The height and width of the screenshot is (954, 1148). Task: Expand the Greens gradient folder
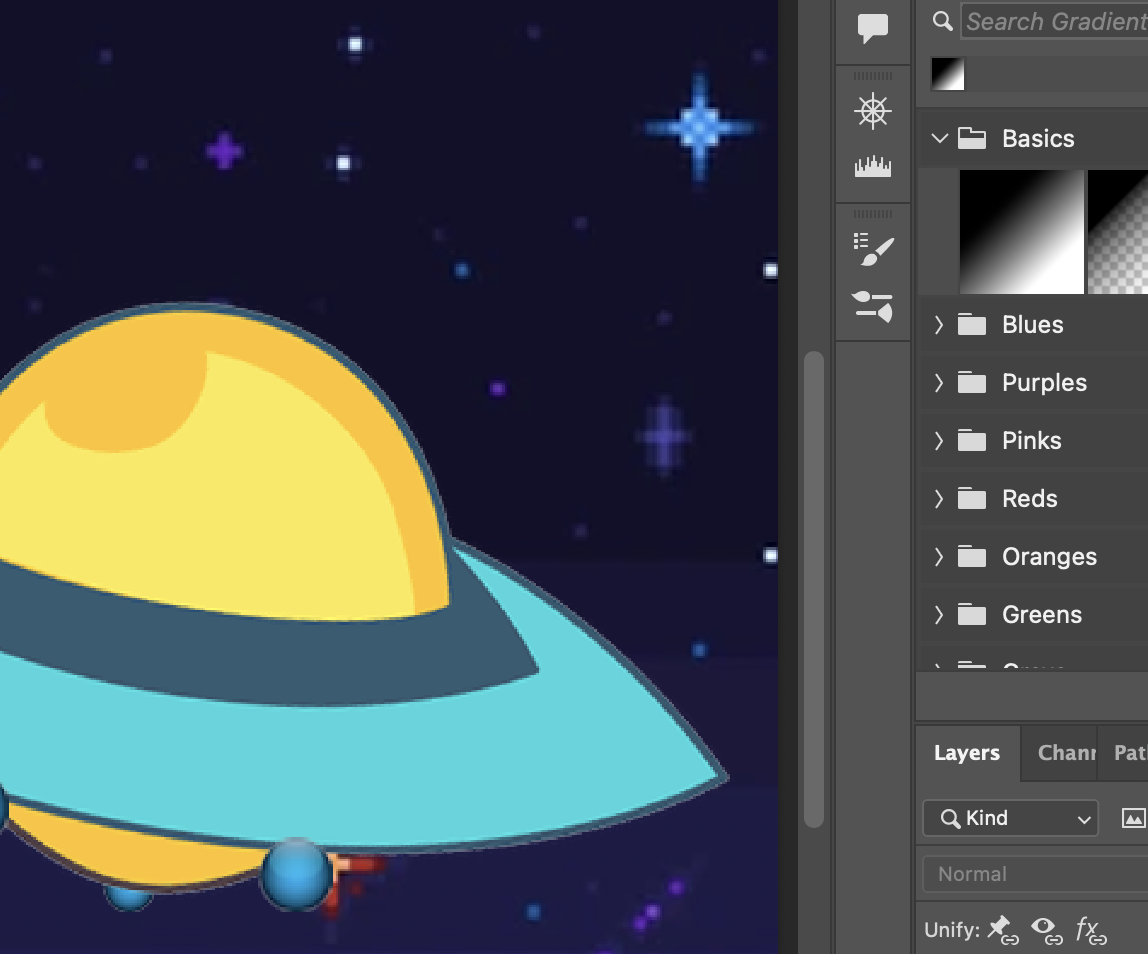(939, 614)
